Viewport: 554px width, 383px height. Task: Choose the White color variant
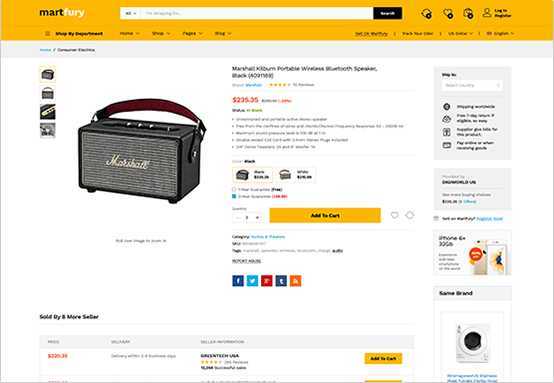click(295, 175)
